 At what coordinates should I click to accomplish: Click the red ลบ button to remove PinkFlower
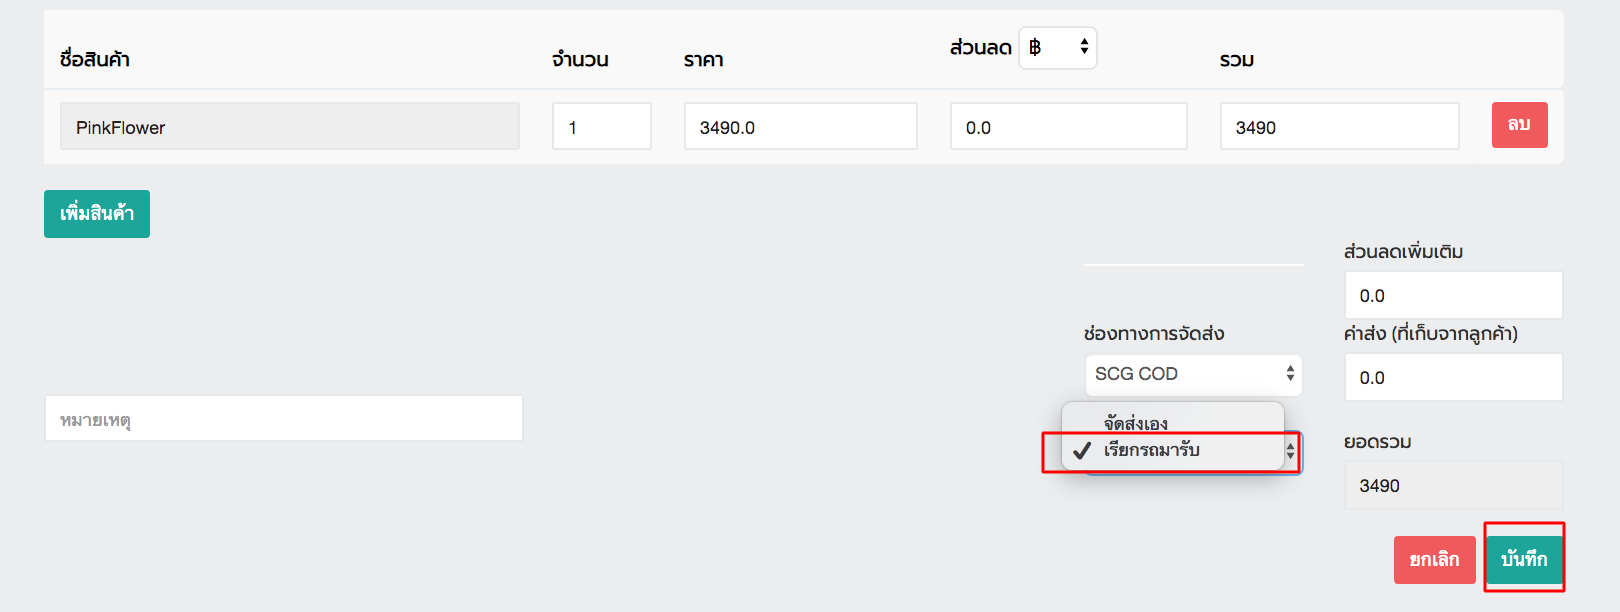coord(1519,125)
